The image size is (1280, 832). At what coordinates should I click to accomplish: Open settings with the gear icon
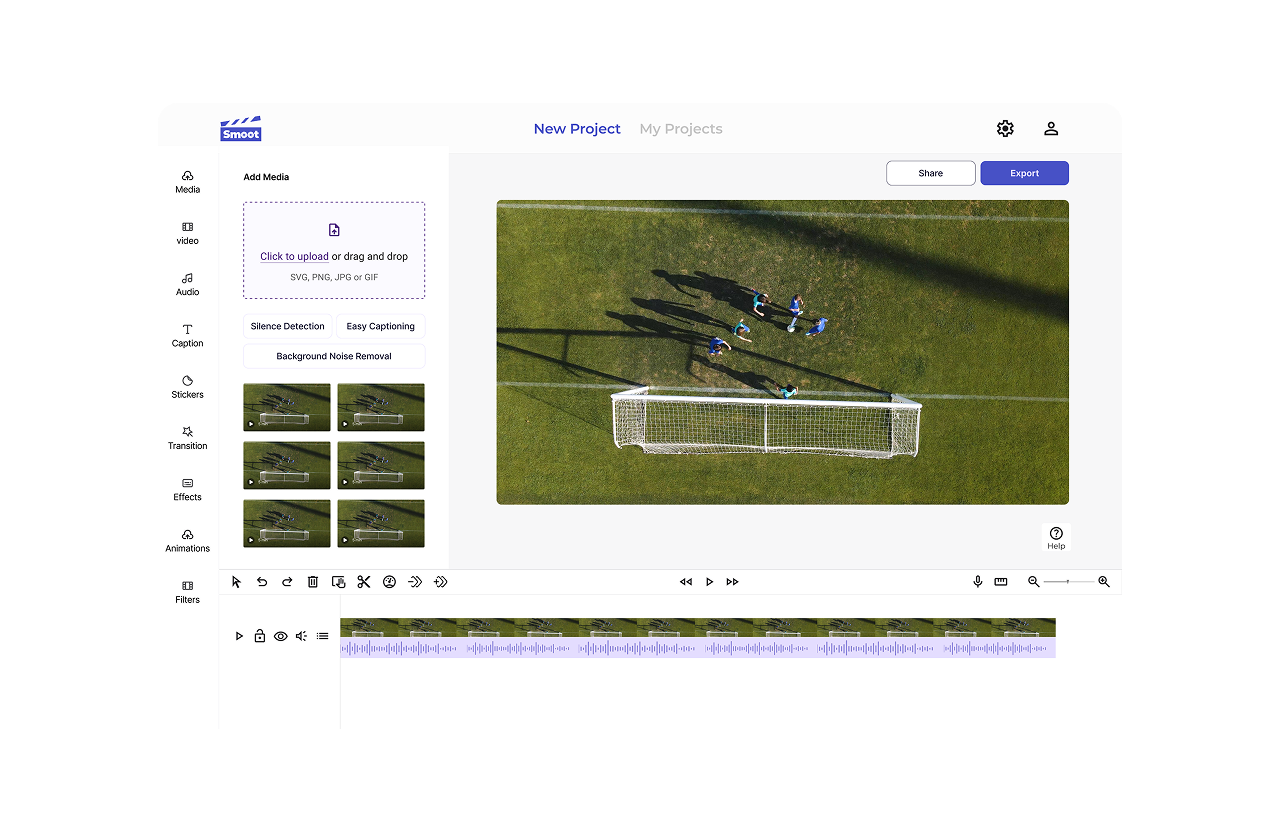[x=1005, y=129]
